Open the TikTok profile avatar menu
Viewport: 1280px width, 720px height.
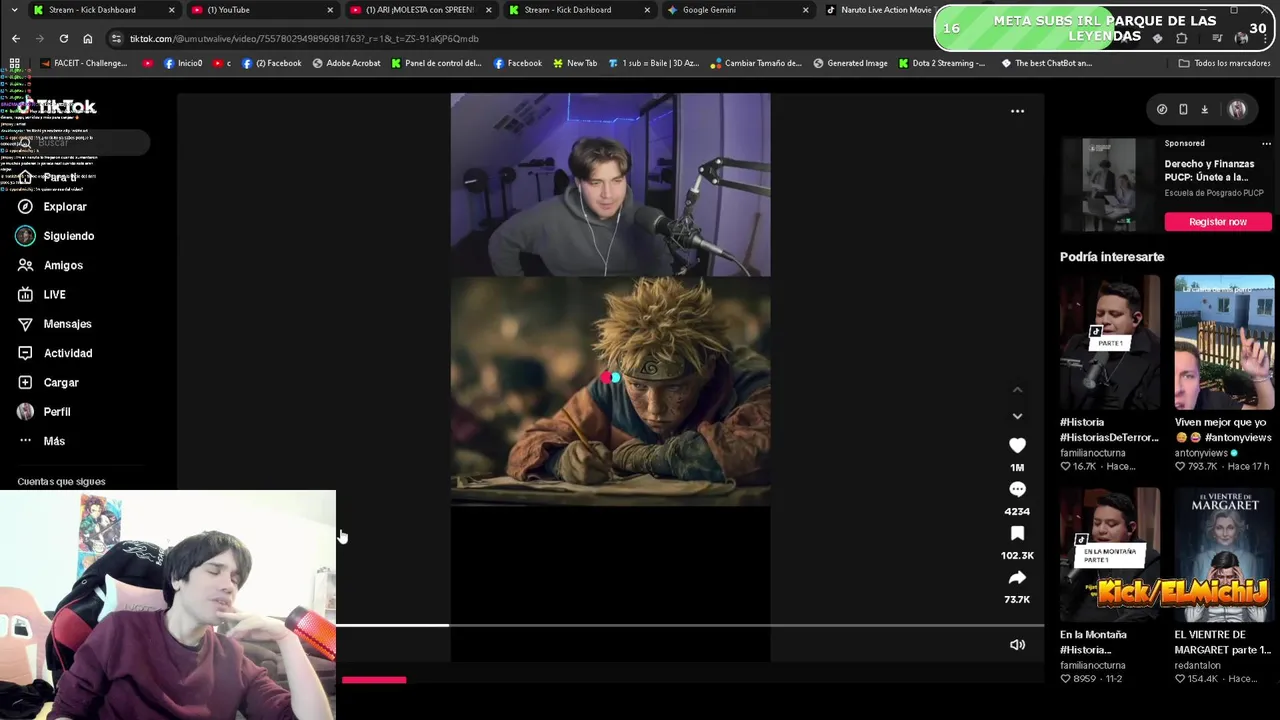(x=1237, y=110)
